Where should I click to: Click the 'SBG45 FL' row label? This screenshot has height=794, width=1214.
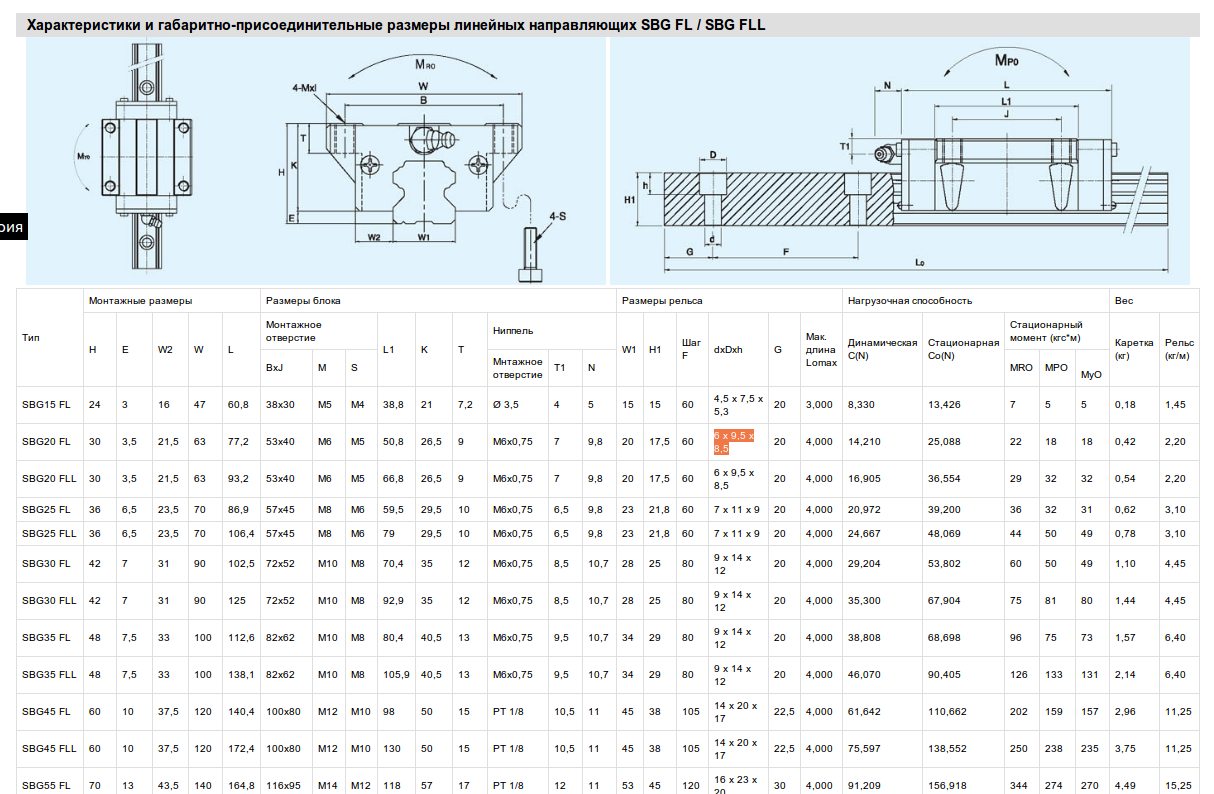click(x=46, y=712)
